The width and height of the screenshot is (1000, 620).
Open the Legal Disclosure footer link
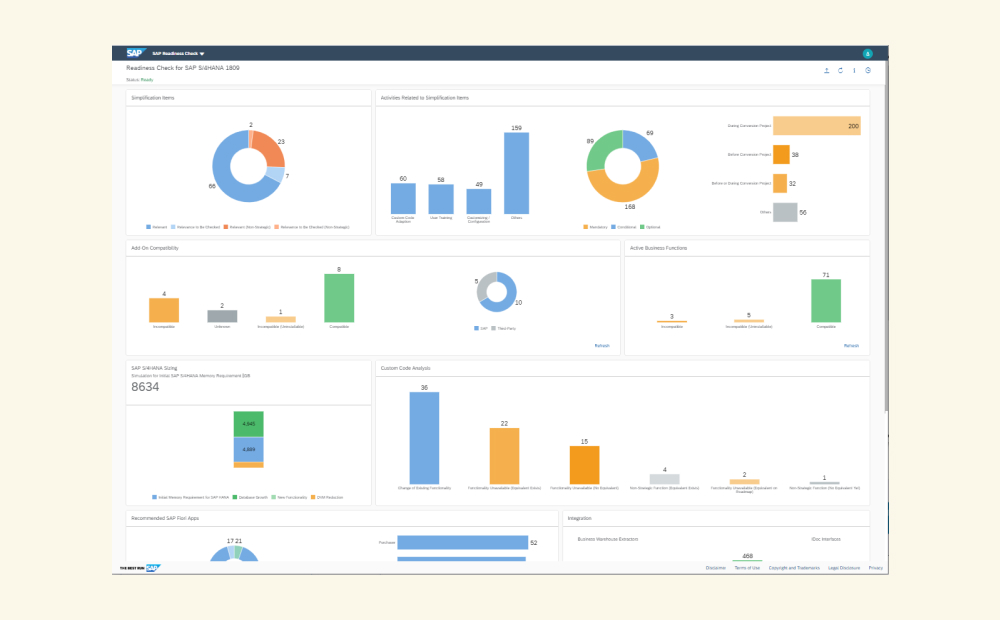[x=844, y=568]
